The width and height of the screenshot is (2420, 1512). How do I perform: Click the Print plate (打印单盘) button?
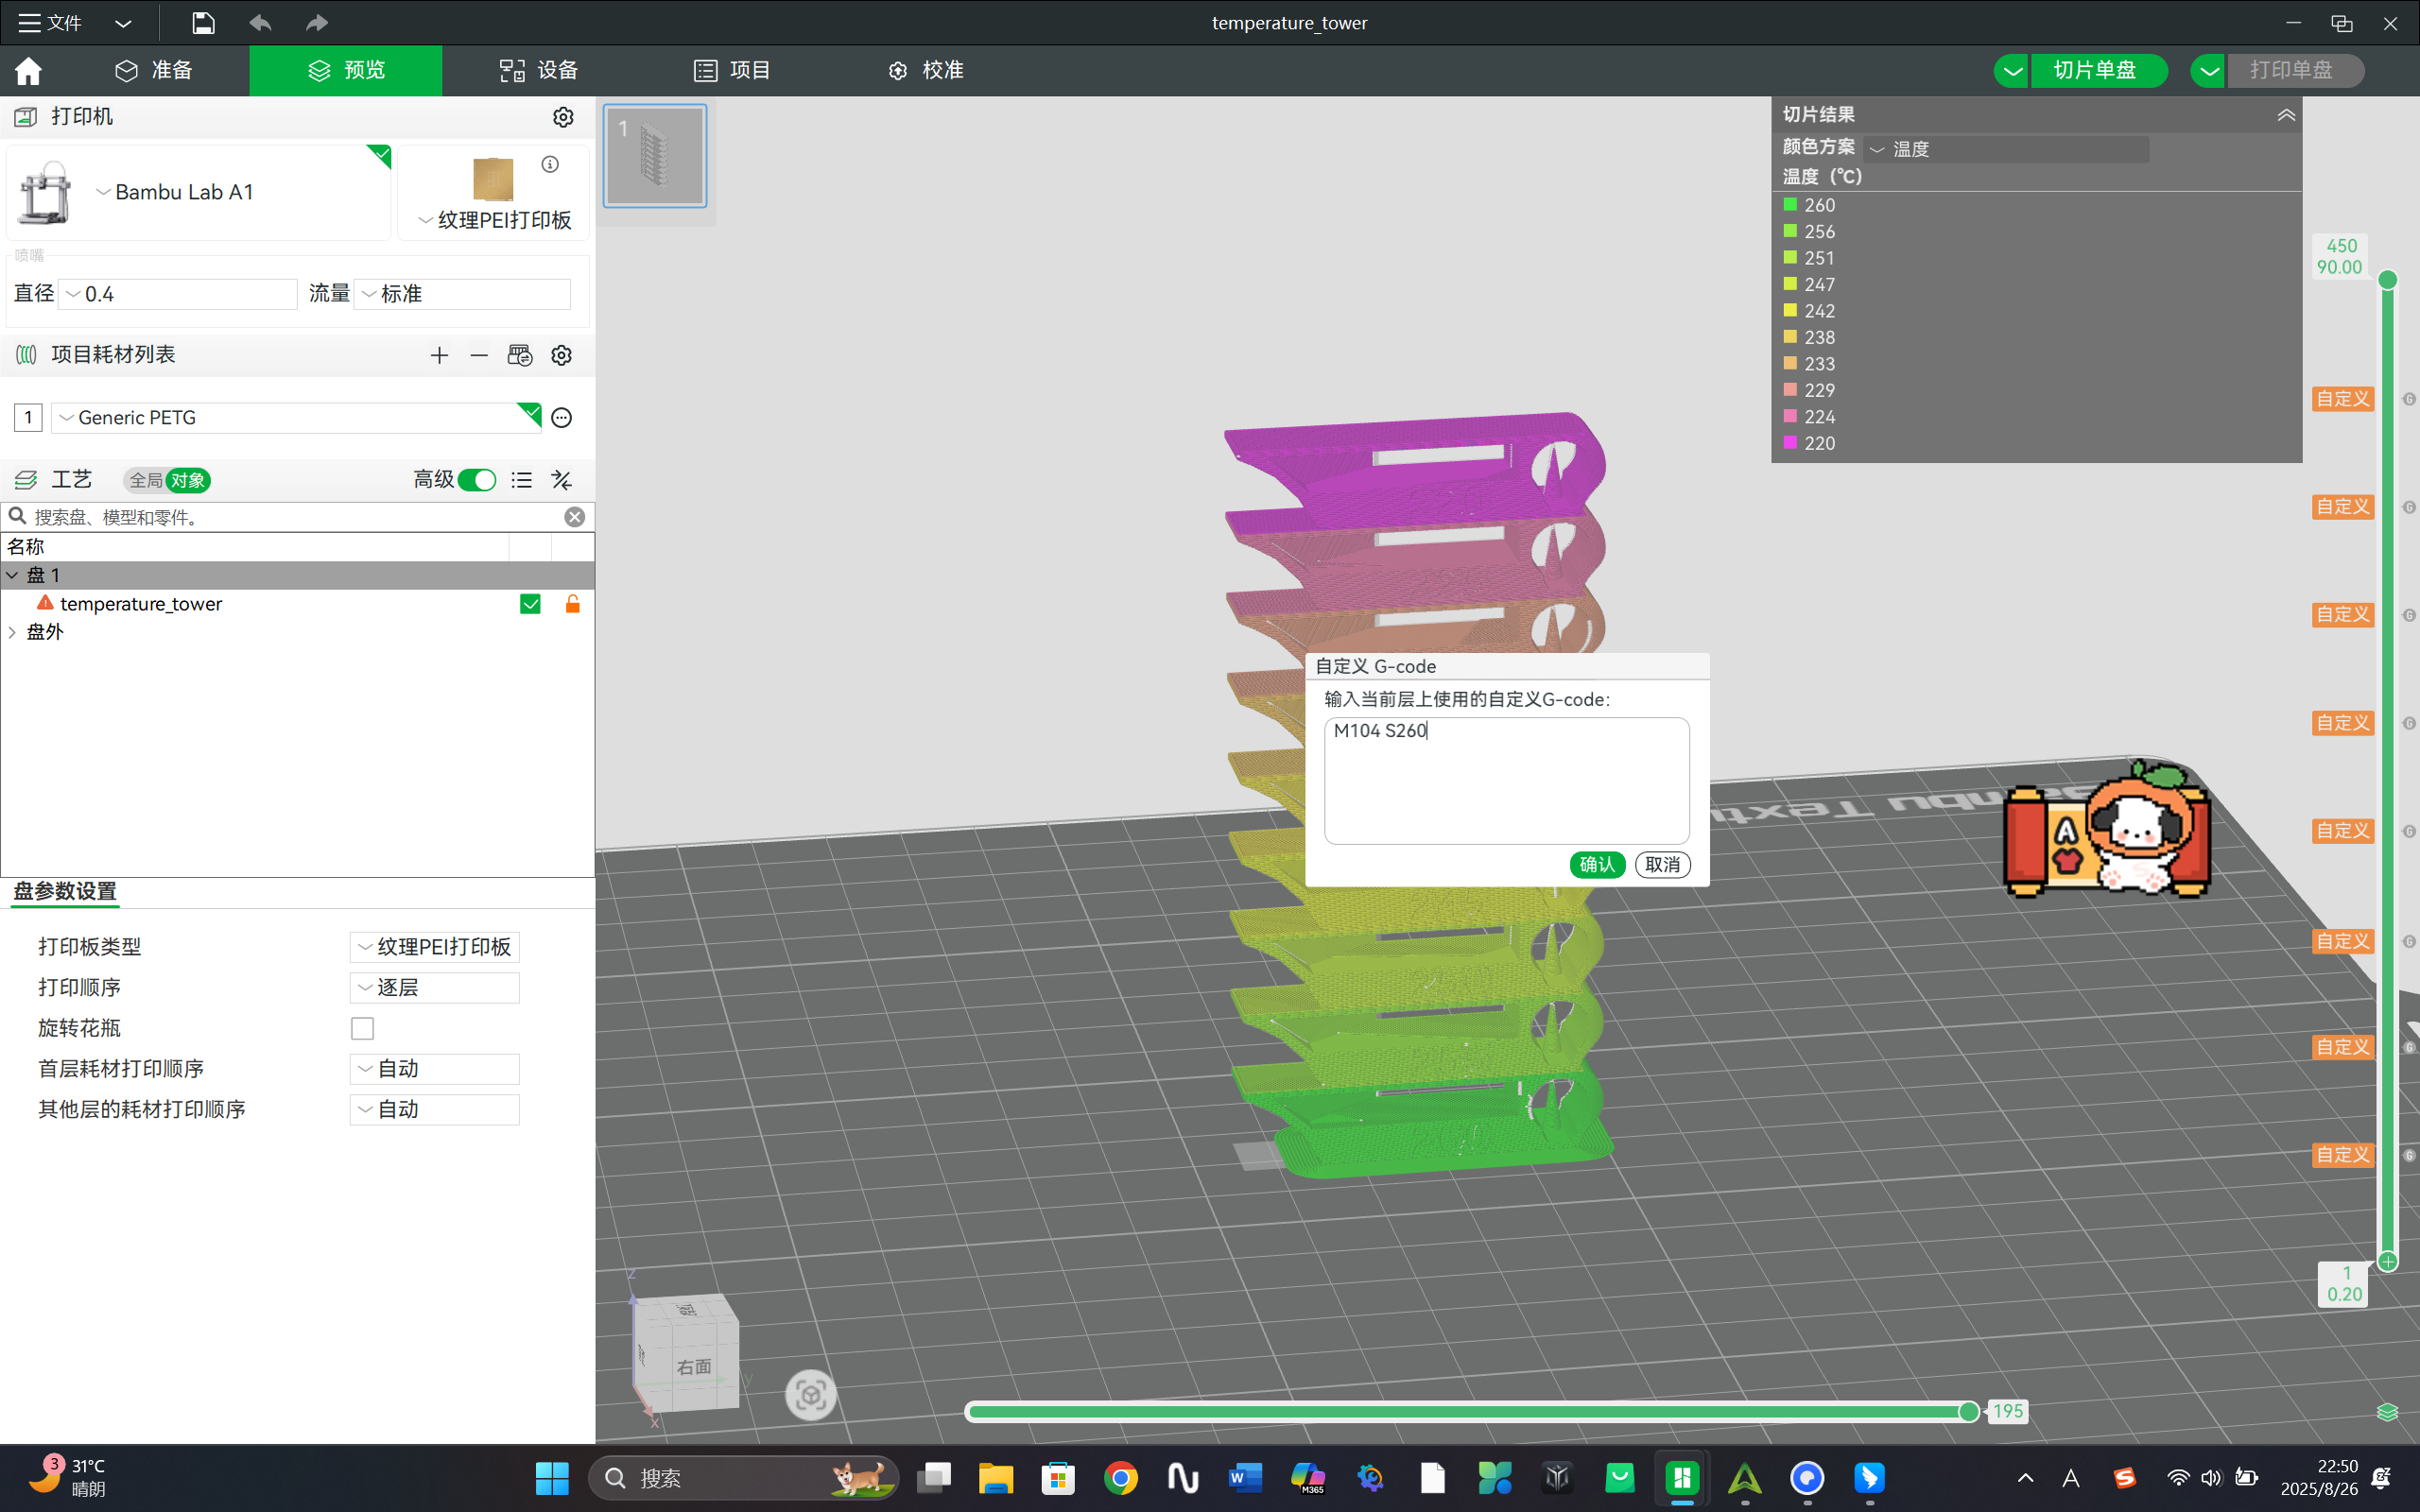point(2296,70)
